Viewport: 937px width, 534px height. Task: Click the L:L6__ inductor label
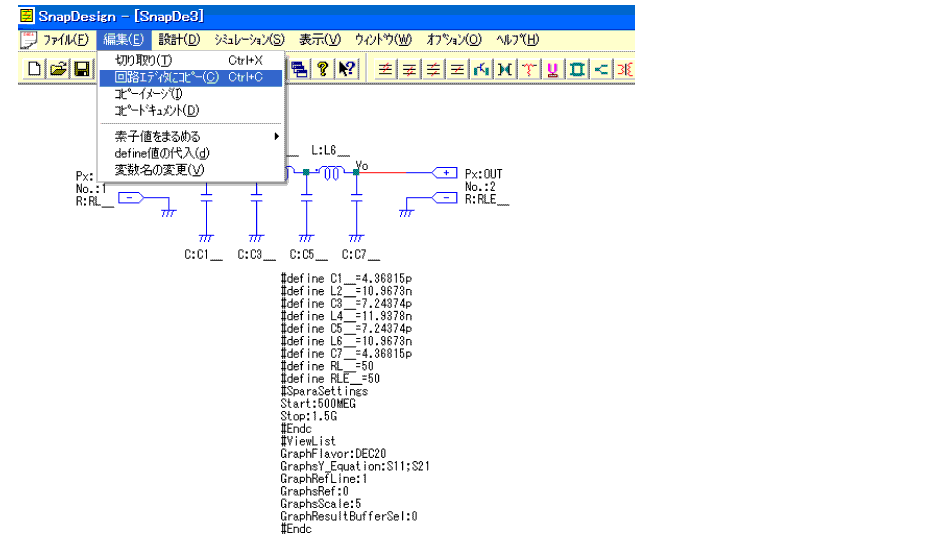pyautogui.click(x=330, y=151)
